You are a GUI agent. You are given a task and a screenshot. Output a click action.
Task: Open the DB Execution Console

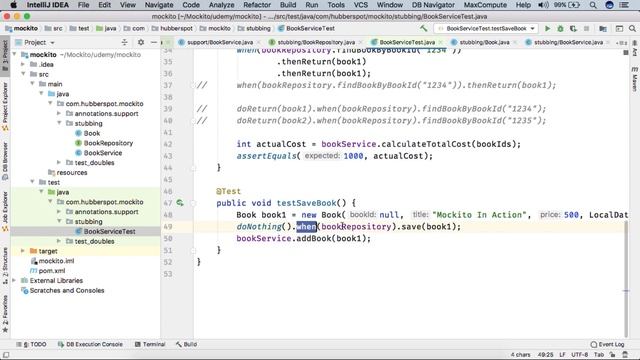(x=90, y=344)
